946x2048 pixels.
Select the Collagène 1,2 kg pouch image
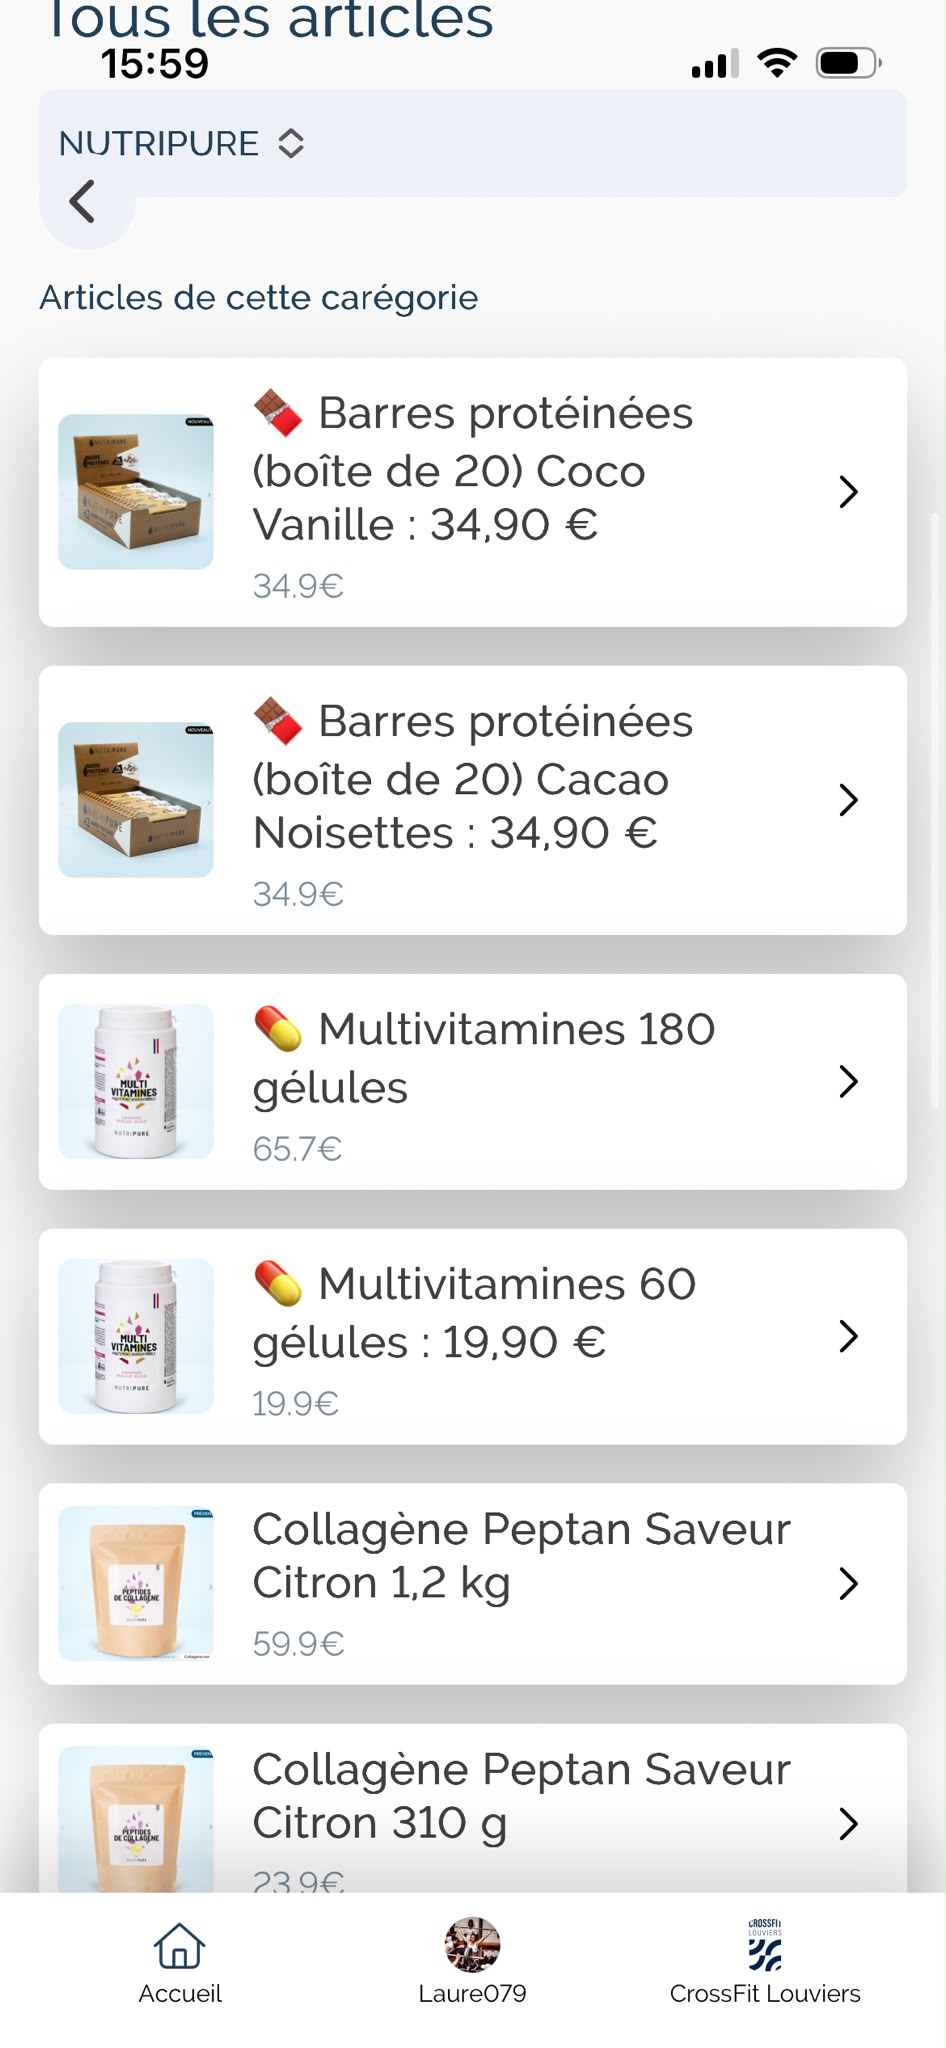pyautogui.click(x=136, y=1584)
